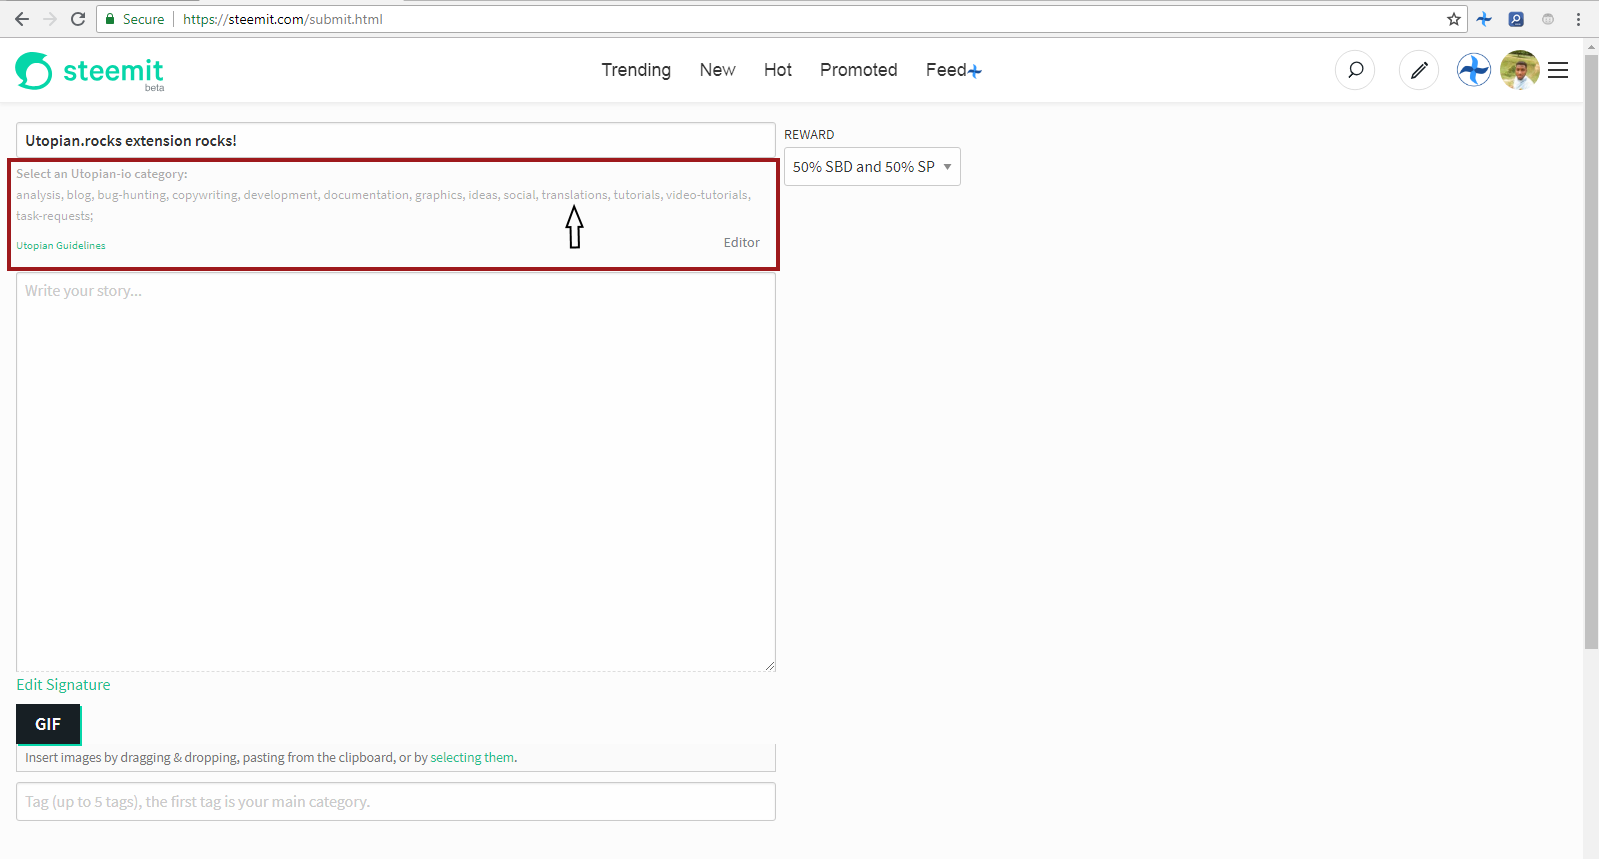Click the pencil icon to write post
1599x859 pixels.
pyautogui.click(x=1418, y=70)
